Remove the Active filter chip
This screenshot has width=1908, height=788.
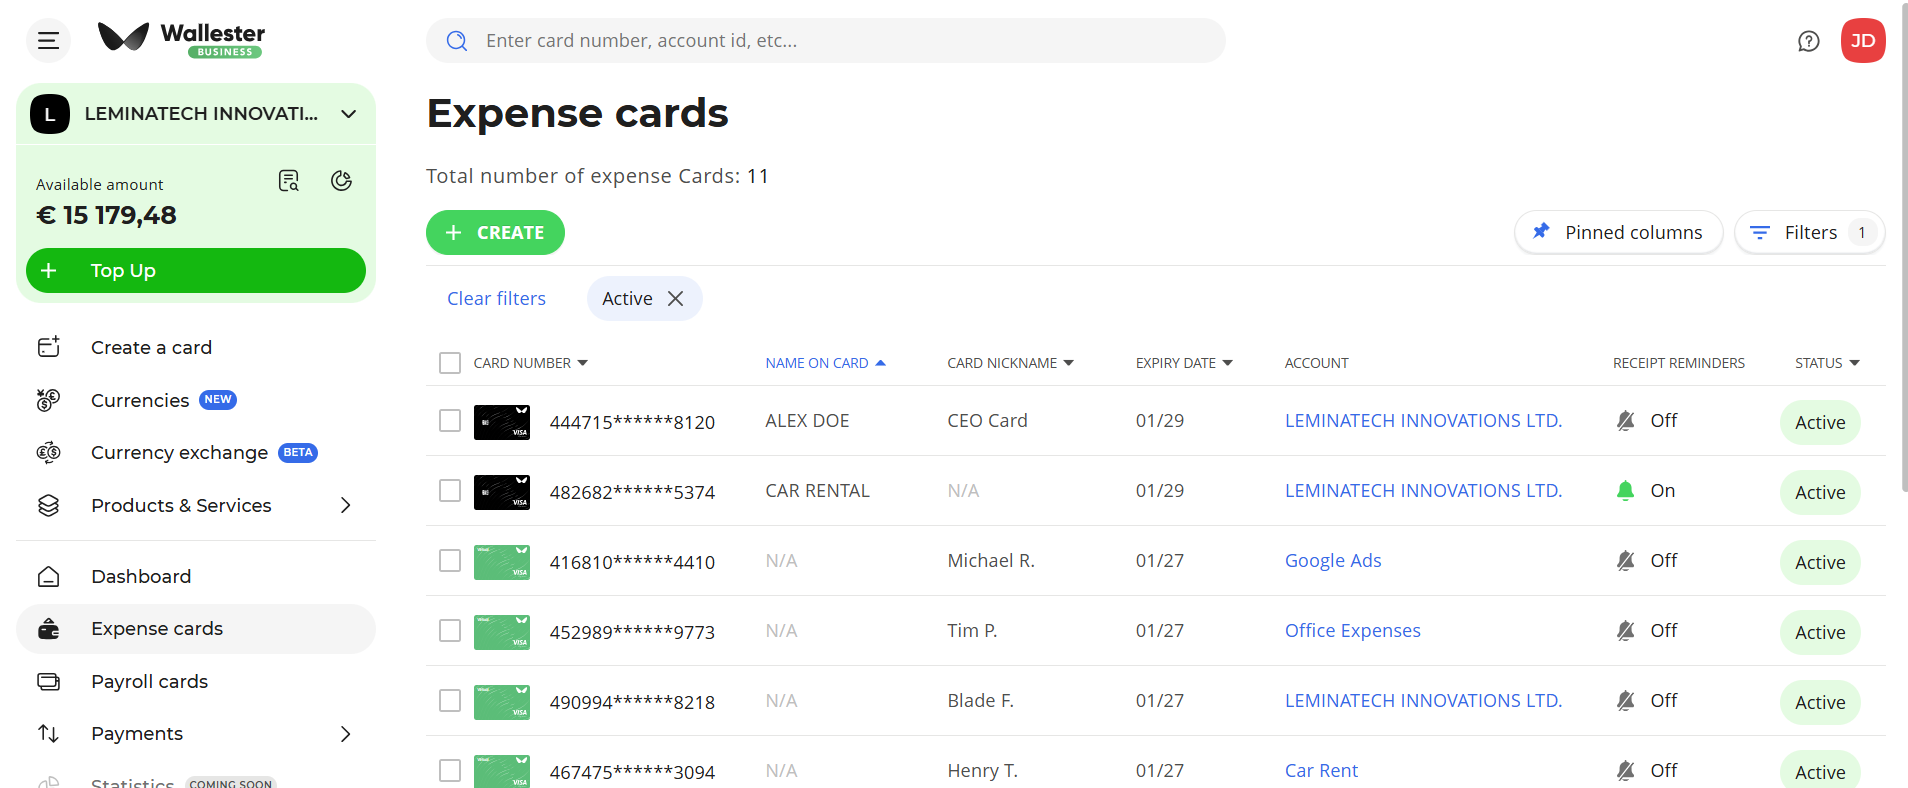coord(676,299)
